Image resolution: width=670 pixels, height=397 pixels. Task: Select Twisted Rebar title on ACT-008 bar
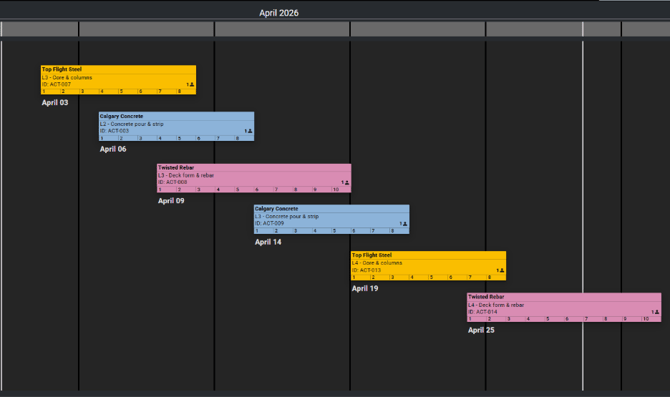click(176, 168)
